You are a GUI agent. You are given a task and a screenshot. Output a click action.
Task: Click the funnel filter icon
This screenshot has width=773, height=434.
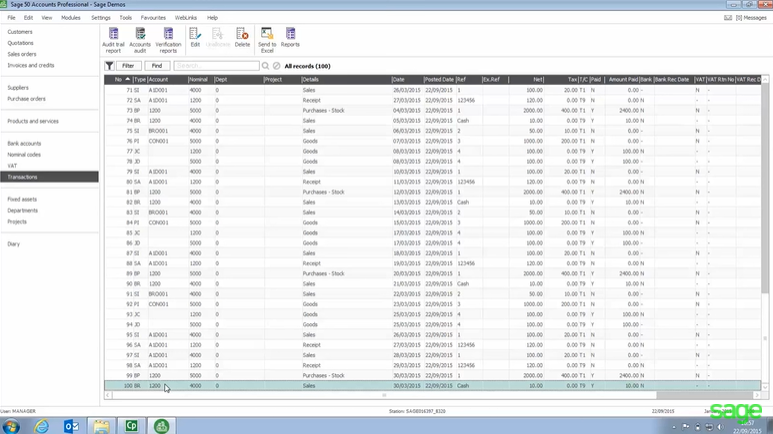[x=109, y=66]
